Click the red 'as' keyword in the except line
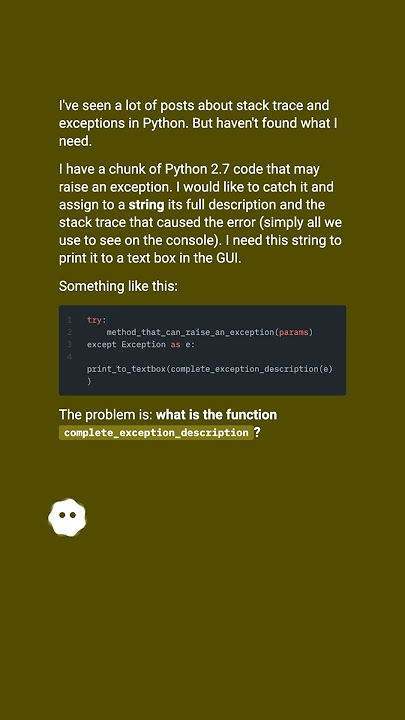Image resolution: width=405 pixels, height=720 pixels. (x=175, y=344)
